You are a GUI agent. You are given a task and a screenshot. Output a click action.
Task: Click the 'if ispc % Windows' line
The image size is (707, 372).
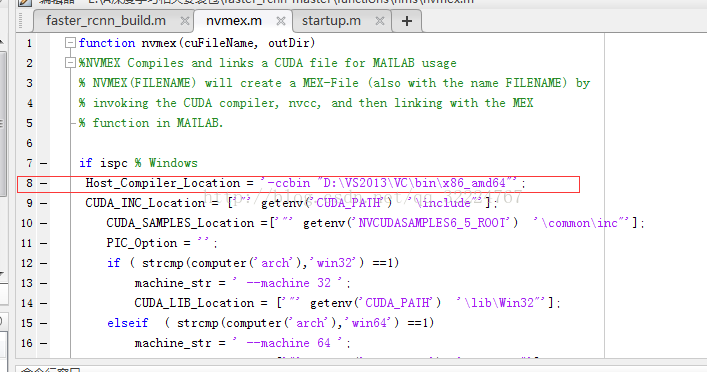(x=138, y=163)
